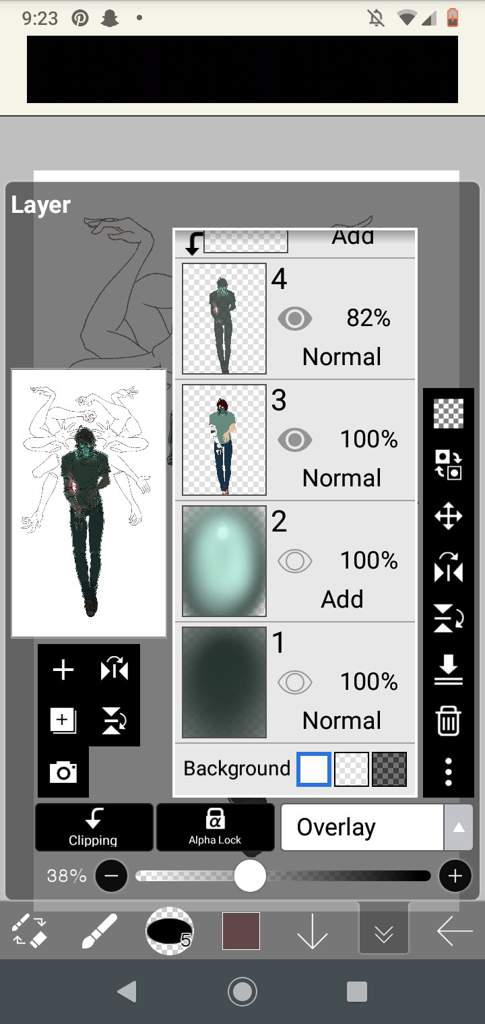Collapse the layer panel with double chevron
This screenshot has height=1024, width=485.
(384, 931)
